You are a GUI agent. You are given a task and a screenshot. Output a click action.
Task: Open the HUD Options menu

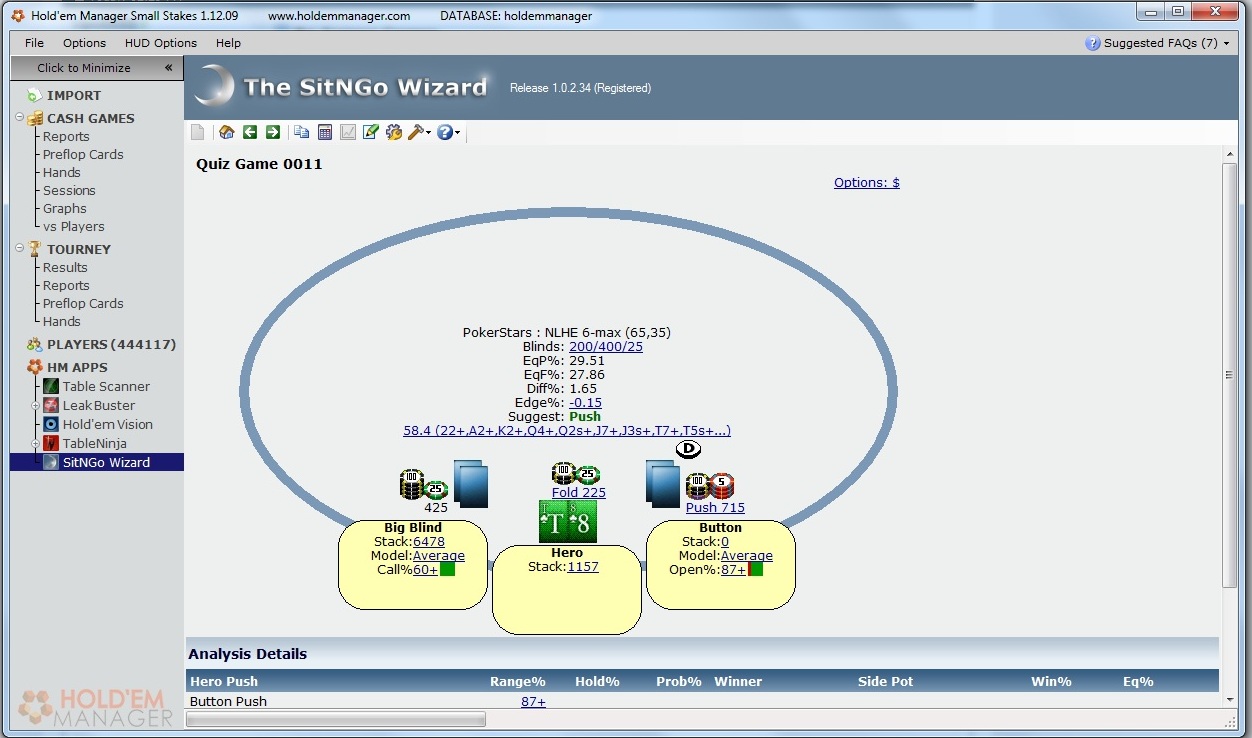161,43
